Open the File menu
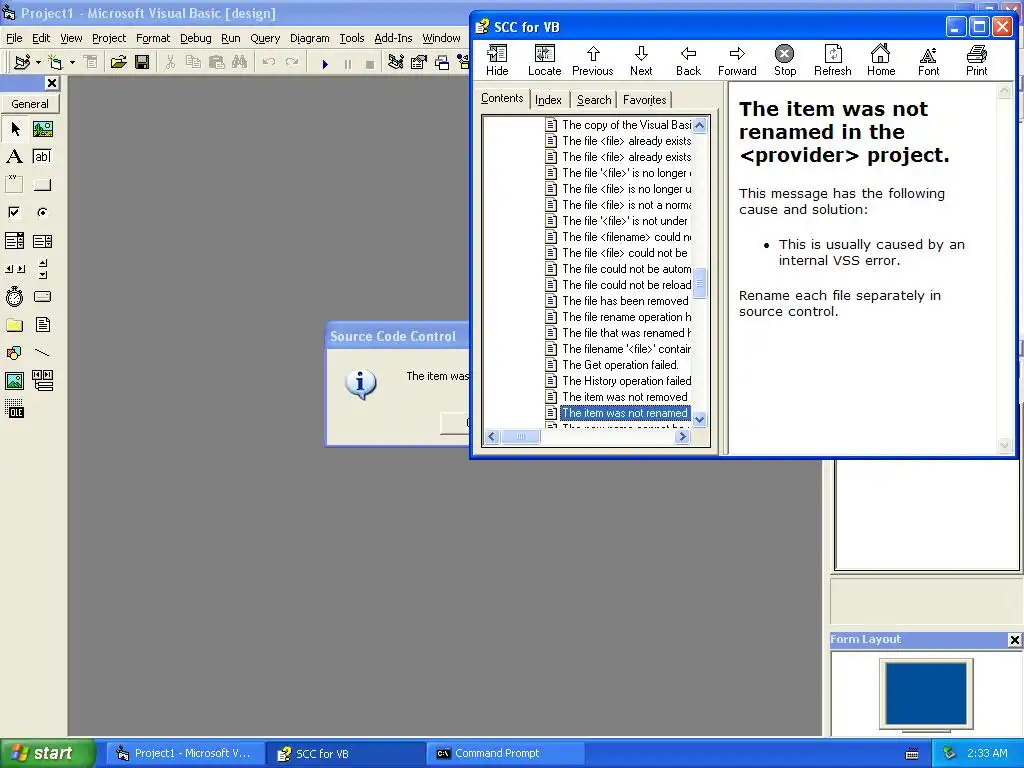This screenshot has height=768, width=1024. tap(14, 38)
